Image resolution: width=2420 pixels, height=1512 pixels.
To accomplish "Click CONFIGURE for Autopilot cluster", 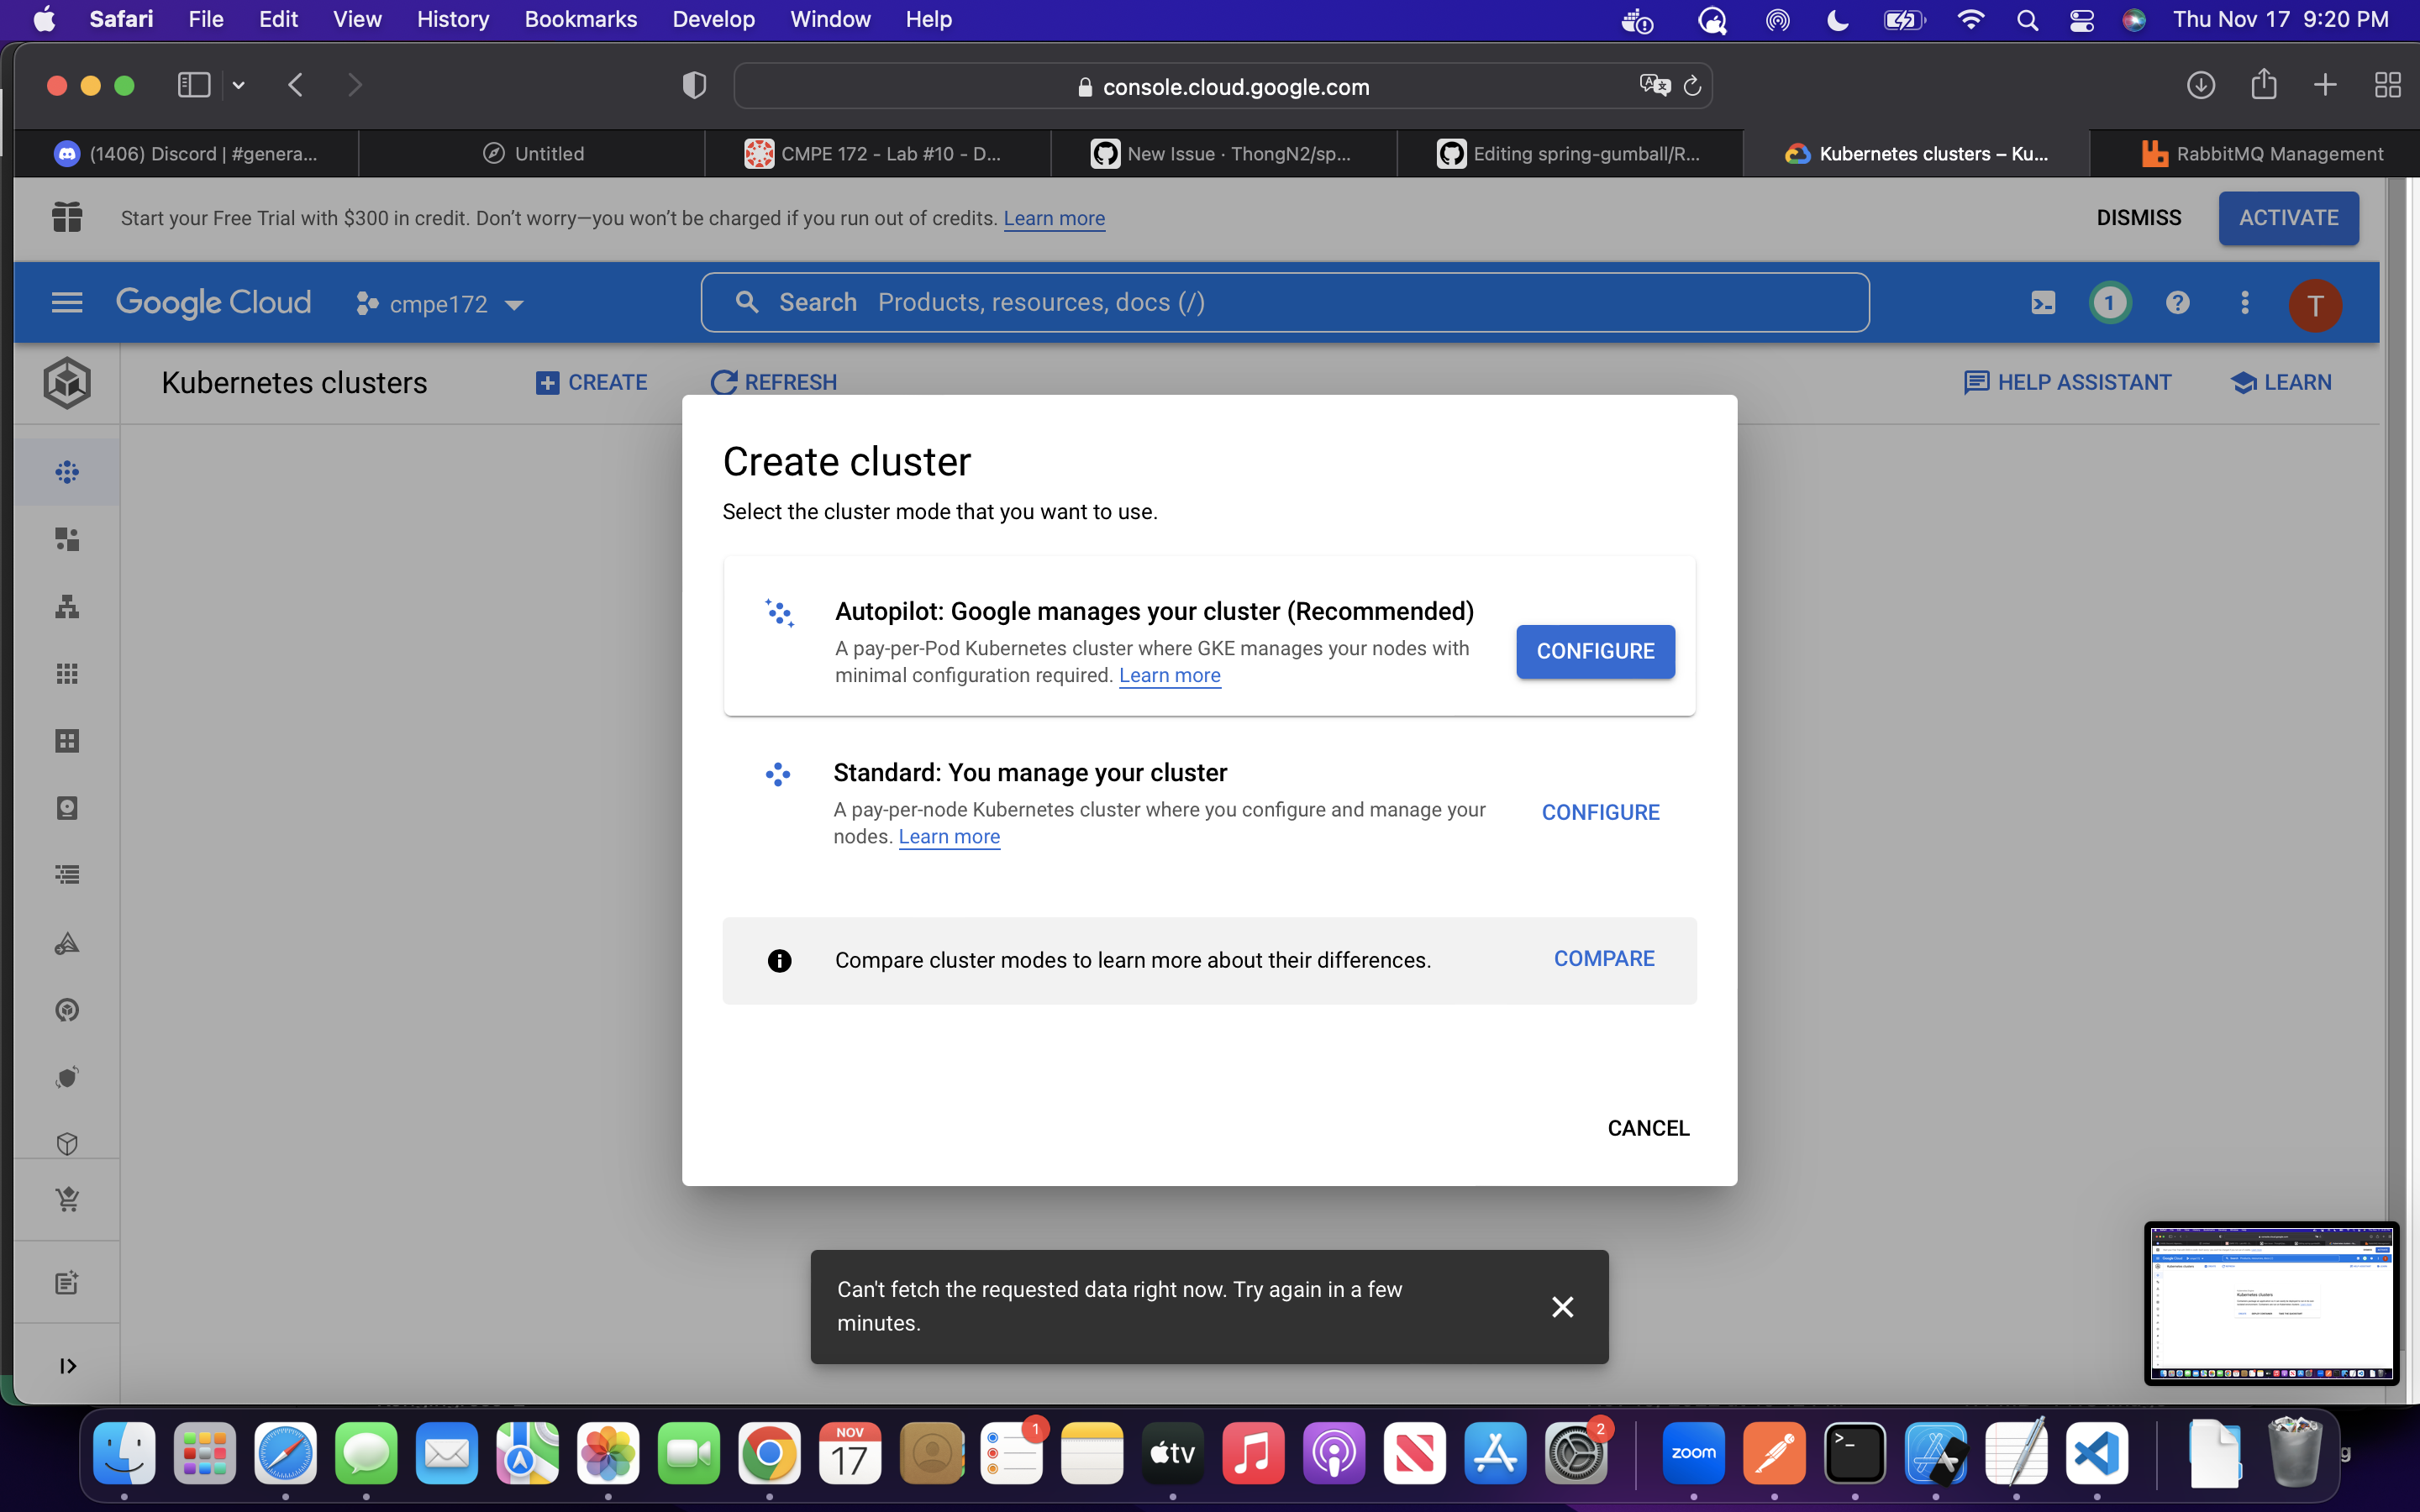I will (x=1595, y=651).
